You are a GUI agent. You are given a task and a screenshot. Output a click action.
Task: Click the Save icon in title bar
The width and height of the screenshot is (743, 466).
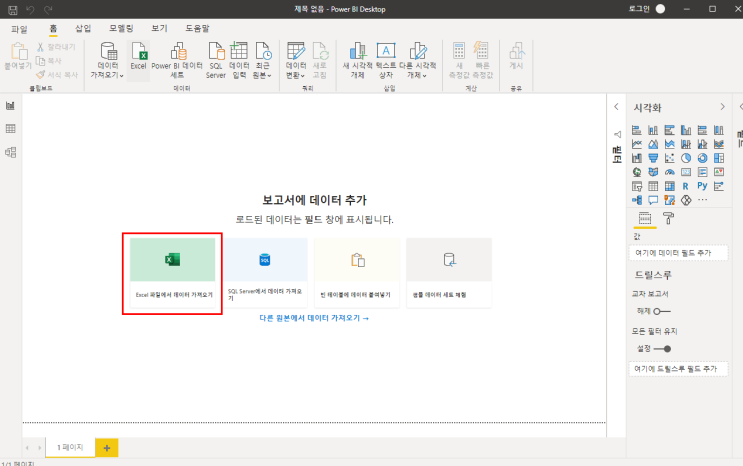pyautogui.click(x=13, y=9)
